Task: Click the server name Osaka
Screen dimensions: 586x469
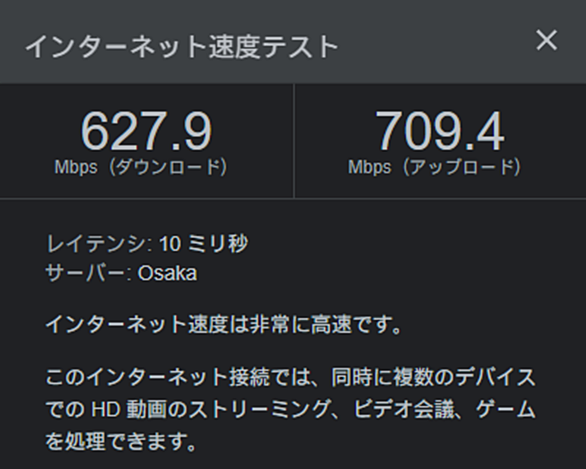Action: click(x=167, y=273)
